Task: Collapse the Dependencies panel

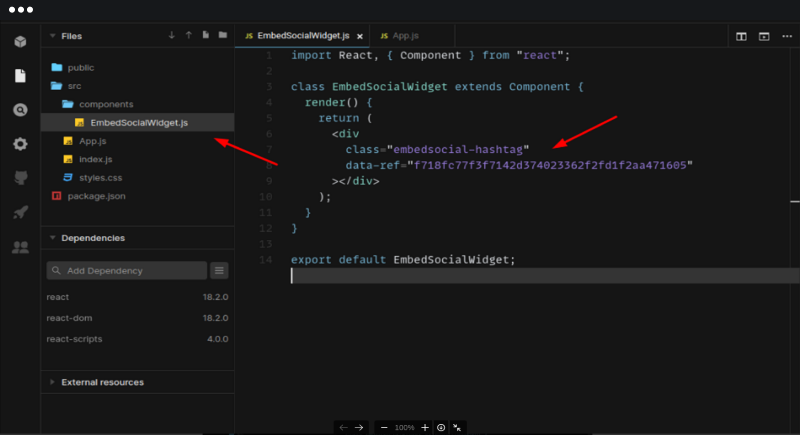Action: pos(53,238)
